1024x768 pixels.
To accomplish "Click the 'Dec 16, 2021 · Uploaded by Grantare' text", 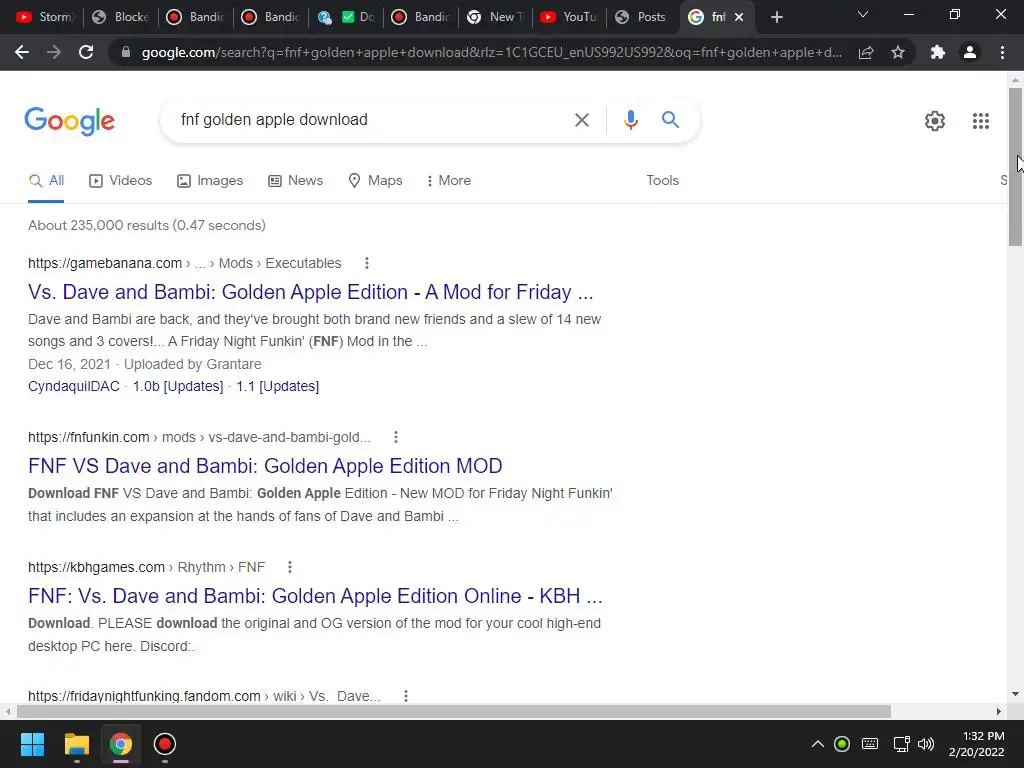I will 144,364.
